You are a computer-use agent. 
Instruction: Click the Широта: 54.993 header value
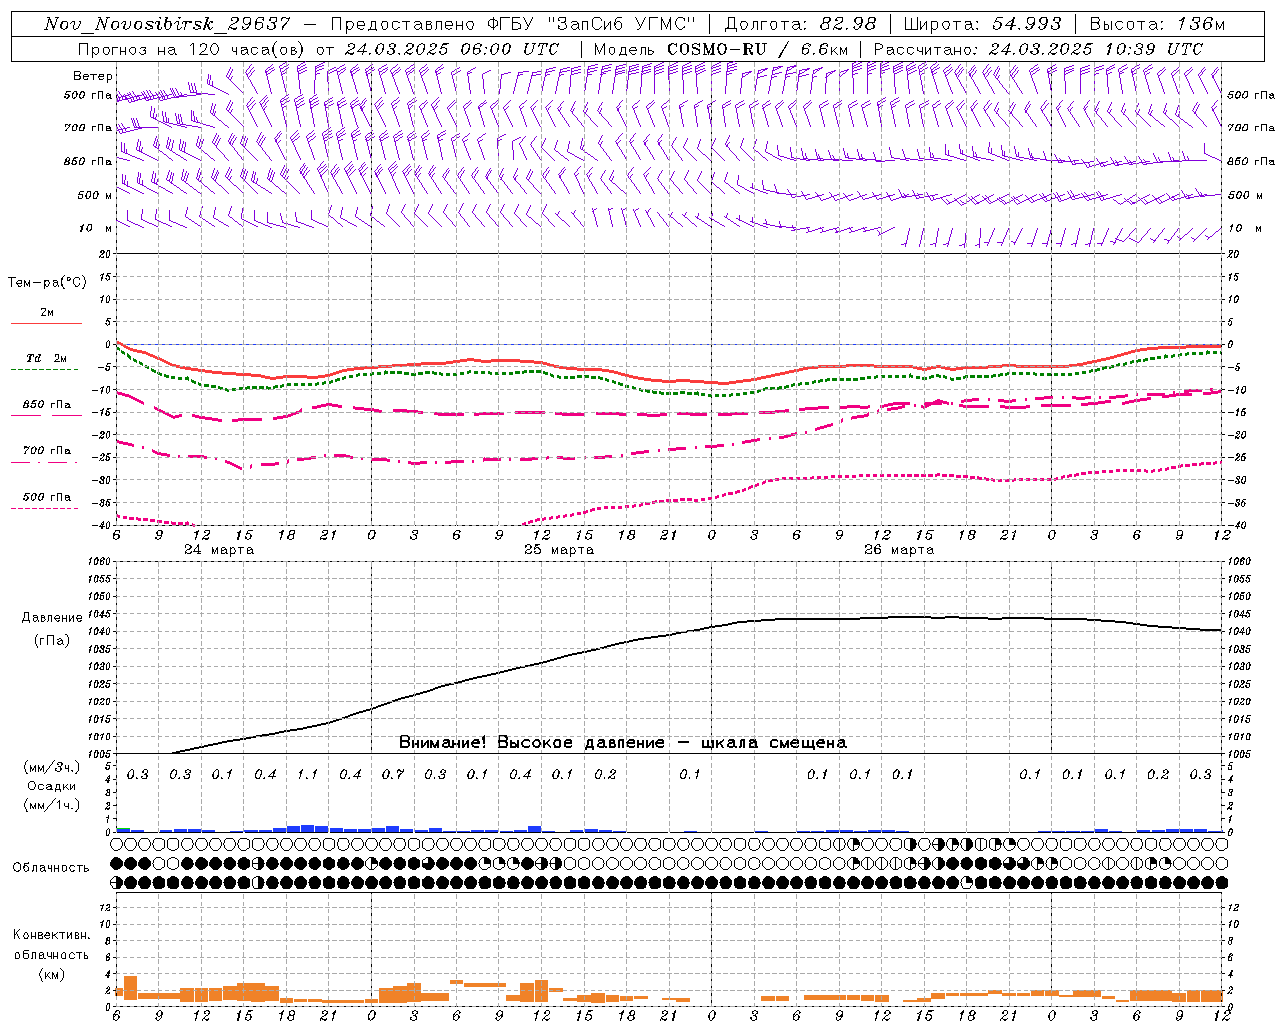pyautogui.click(x=982, y=24)
